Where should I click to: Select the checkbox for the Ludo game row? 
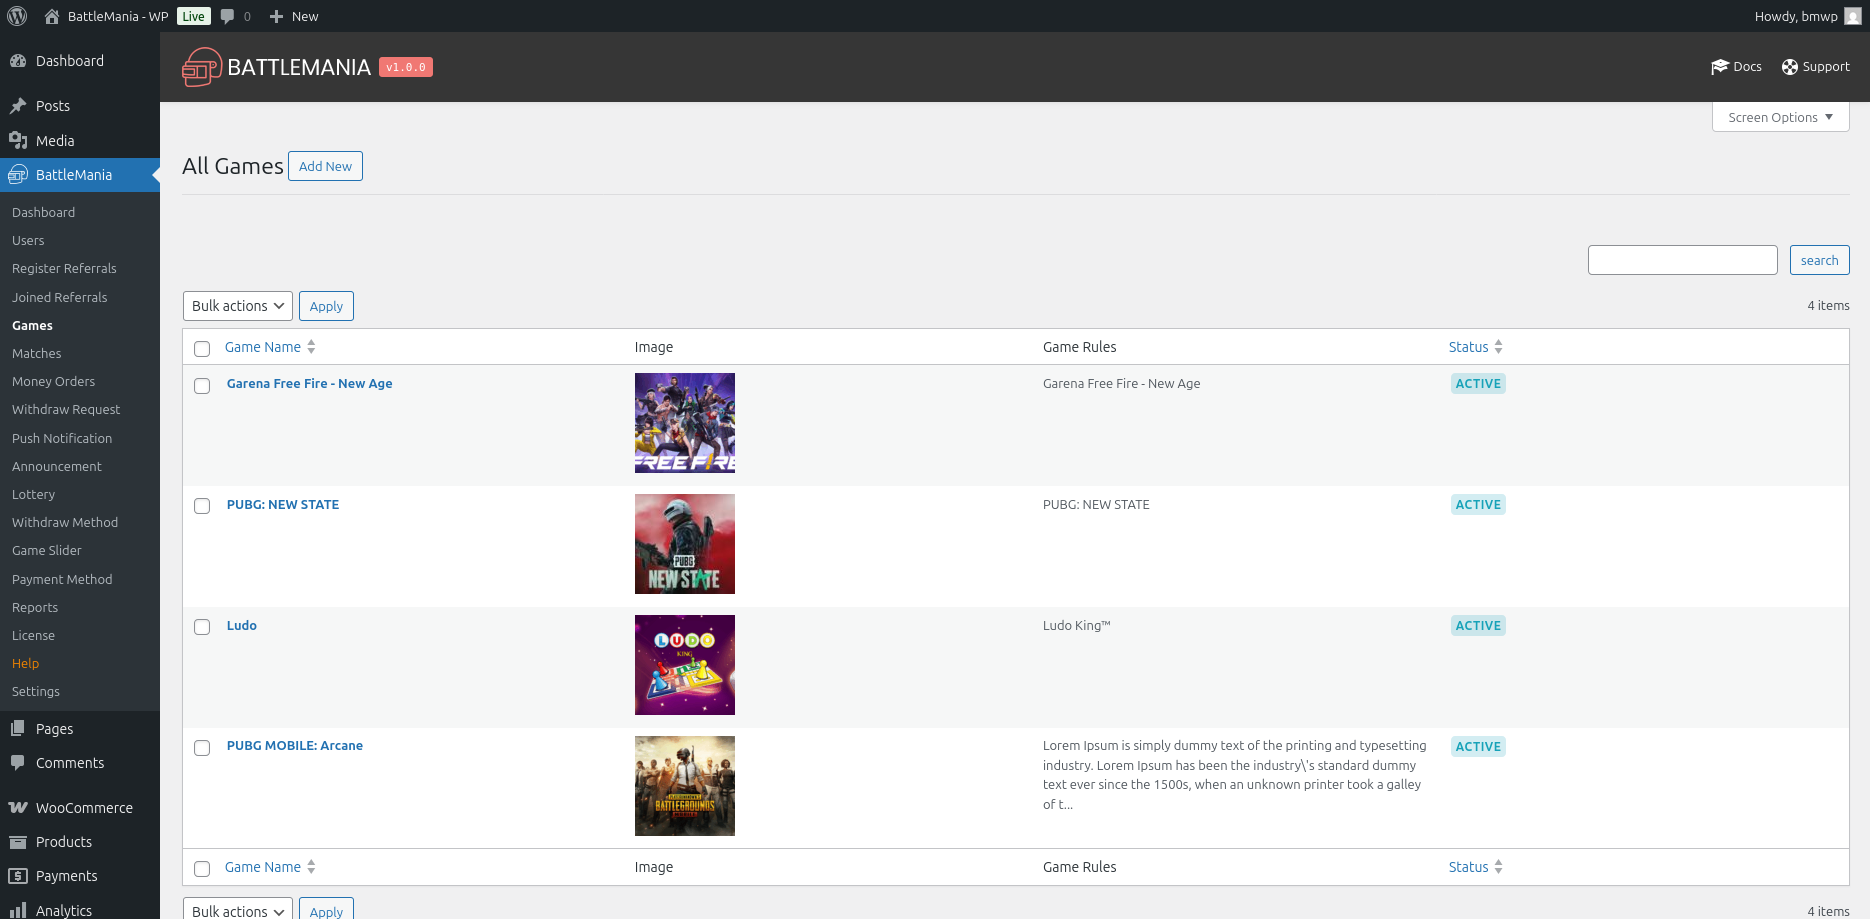(x=202, y=627)
